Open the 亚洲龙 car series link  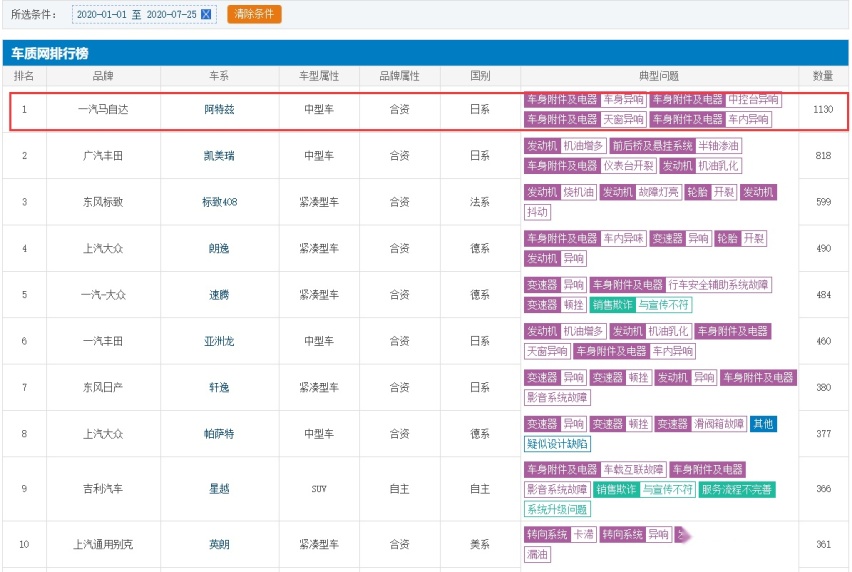[x=219, y=341]
